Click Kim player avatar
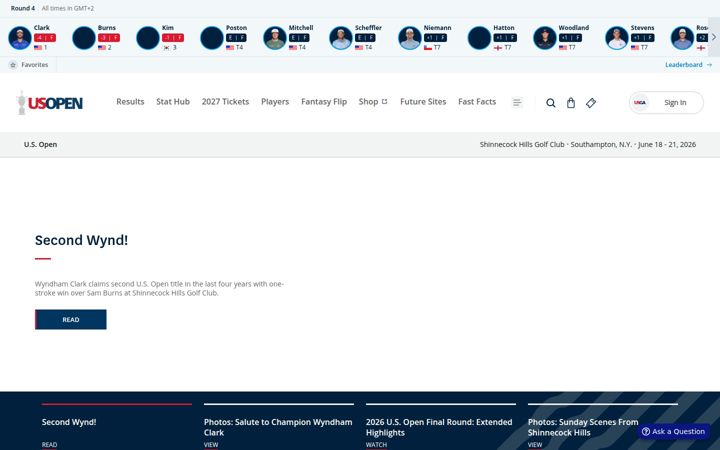Screen dimensions: 720x450 pyautogui.click(x=148, y=38)
